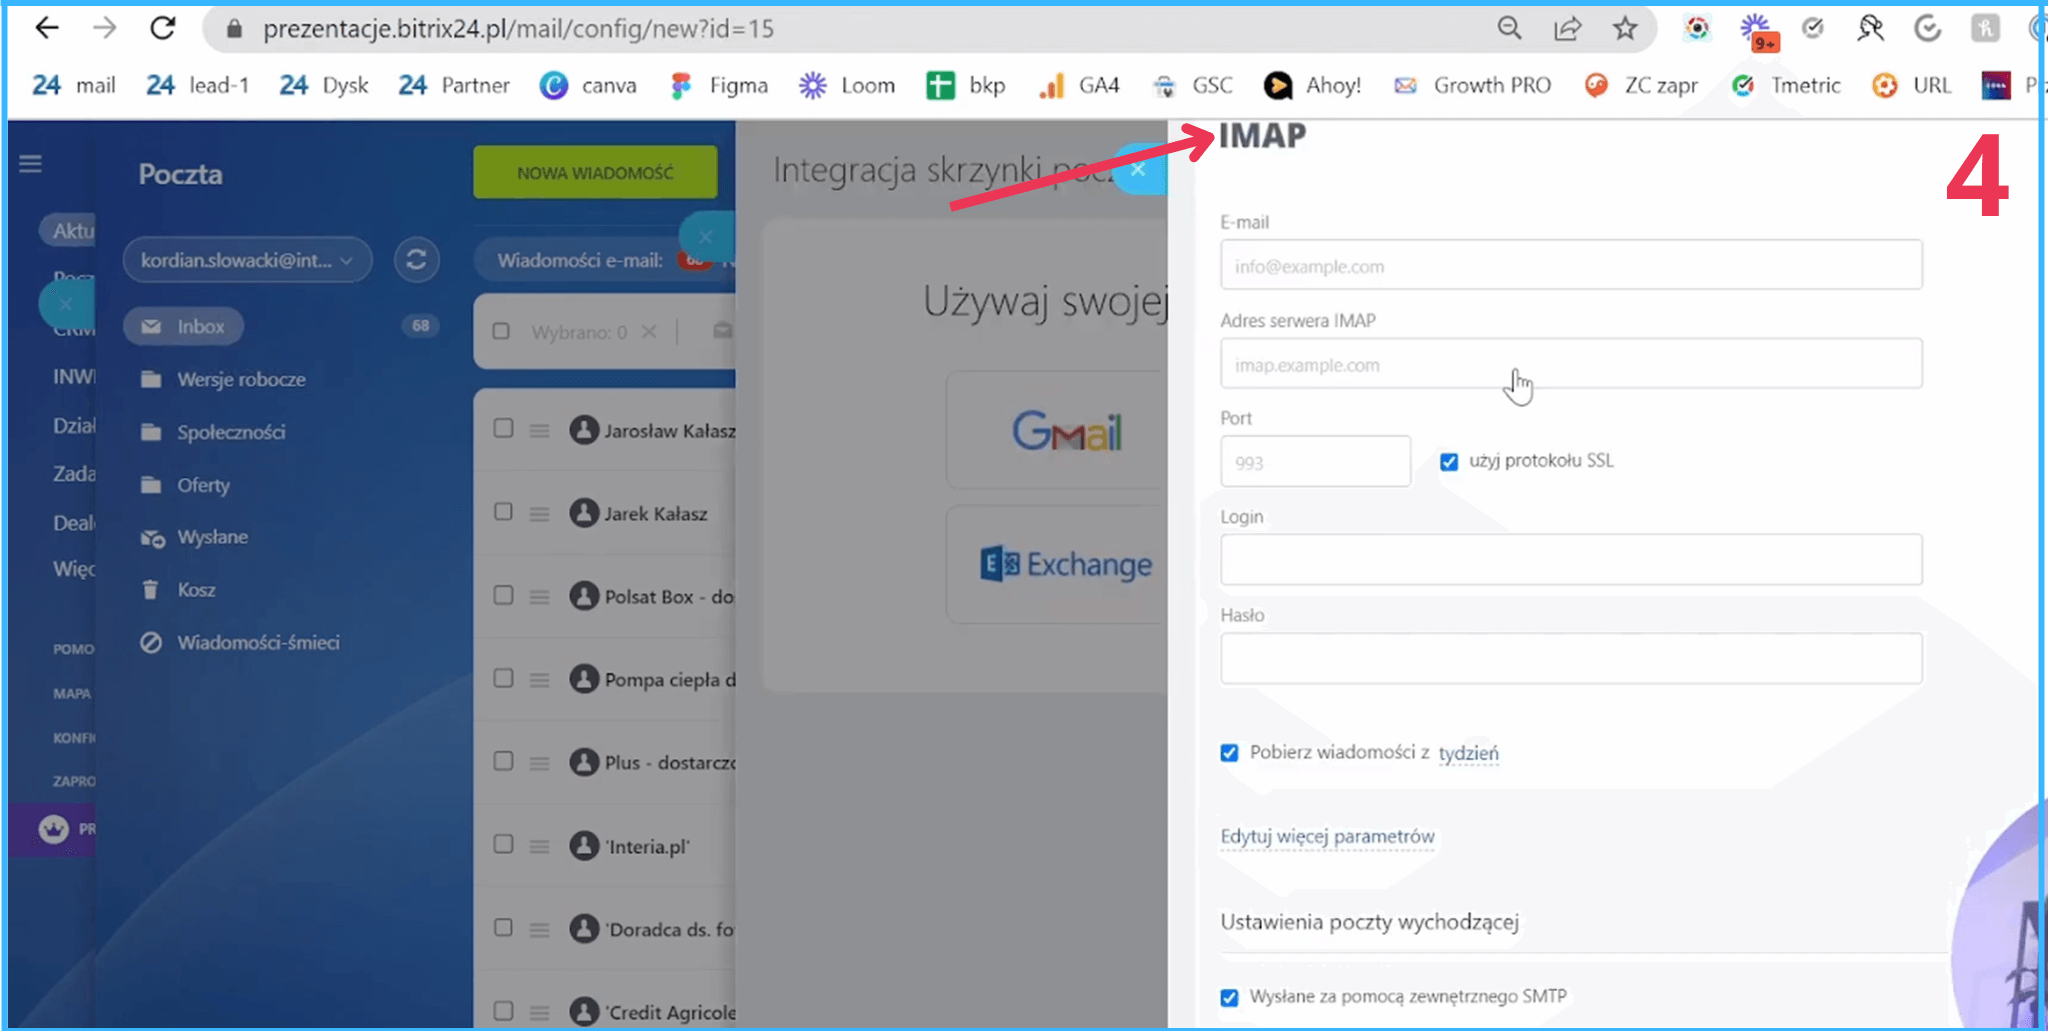Image resolution: width=2048 pixels, height=1031 pixels.
Task: Toggle the użyj protokołu SSL checkbox
Action: click(1449, 461)
